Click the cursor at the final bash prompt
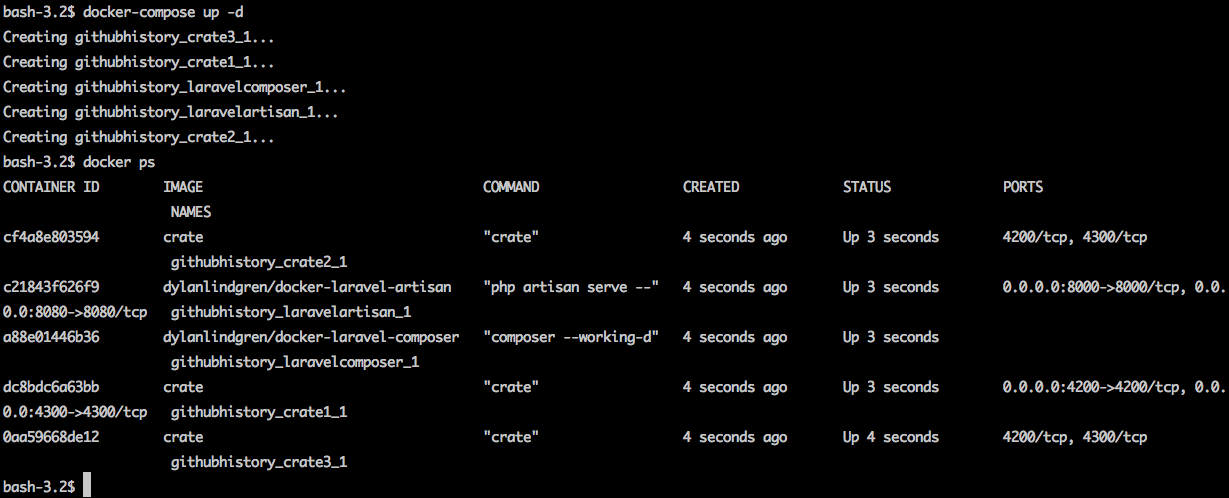The width and height of the screenshot is (1229, 498). coord(88,486)
